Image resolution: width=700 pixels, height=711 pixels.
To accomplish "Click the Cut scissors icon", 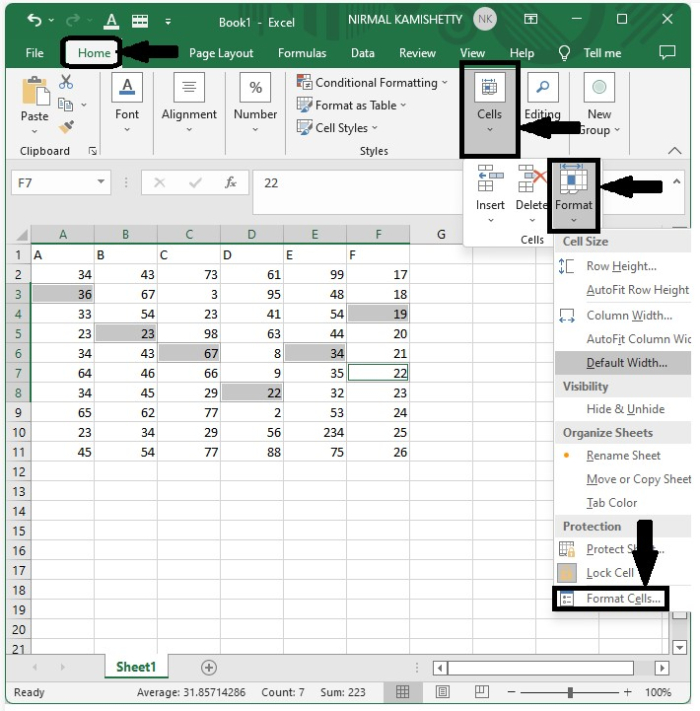I will pos(66,82).
